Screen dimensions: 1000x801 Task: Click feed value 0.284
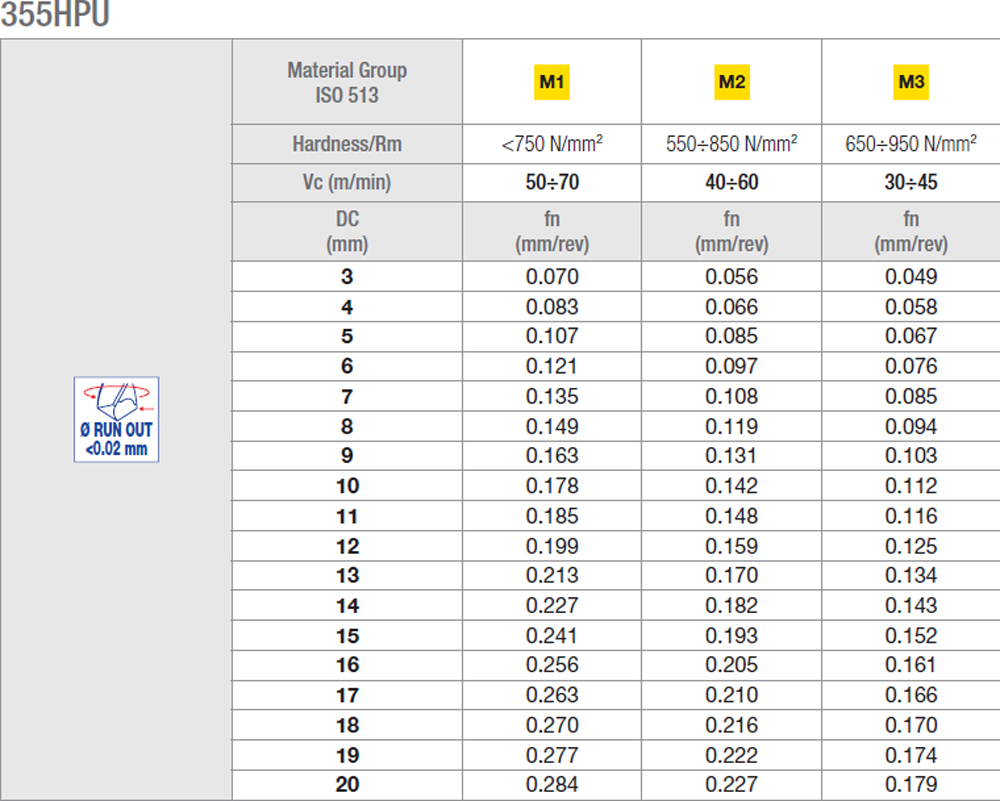552,784
